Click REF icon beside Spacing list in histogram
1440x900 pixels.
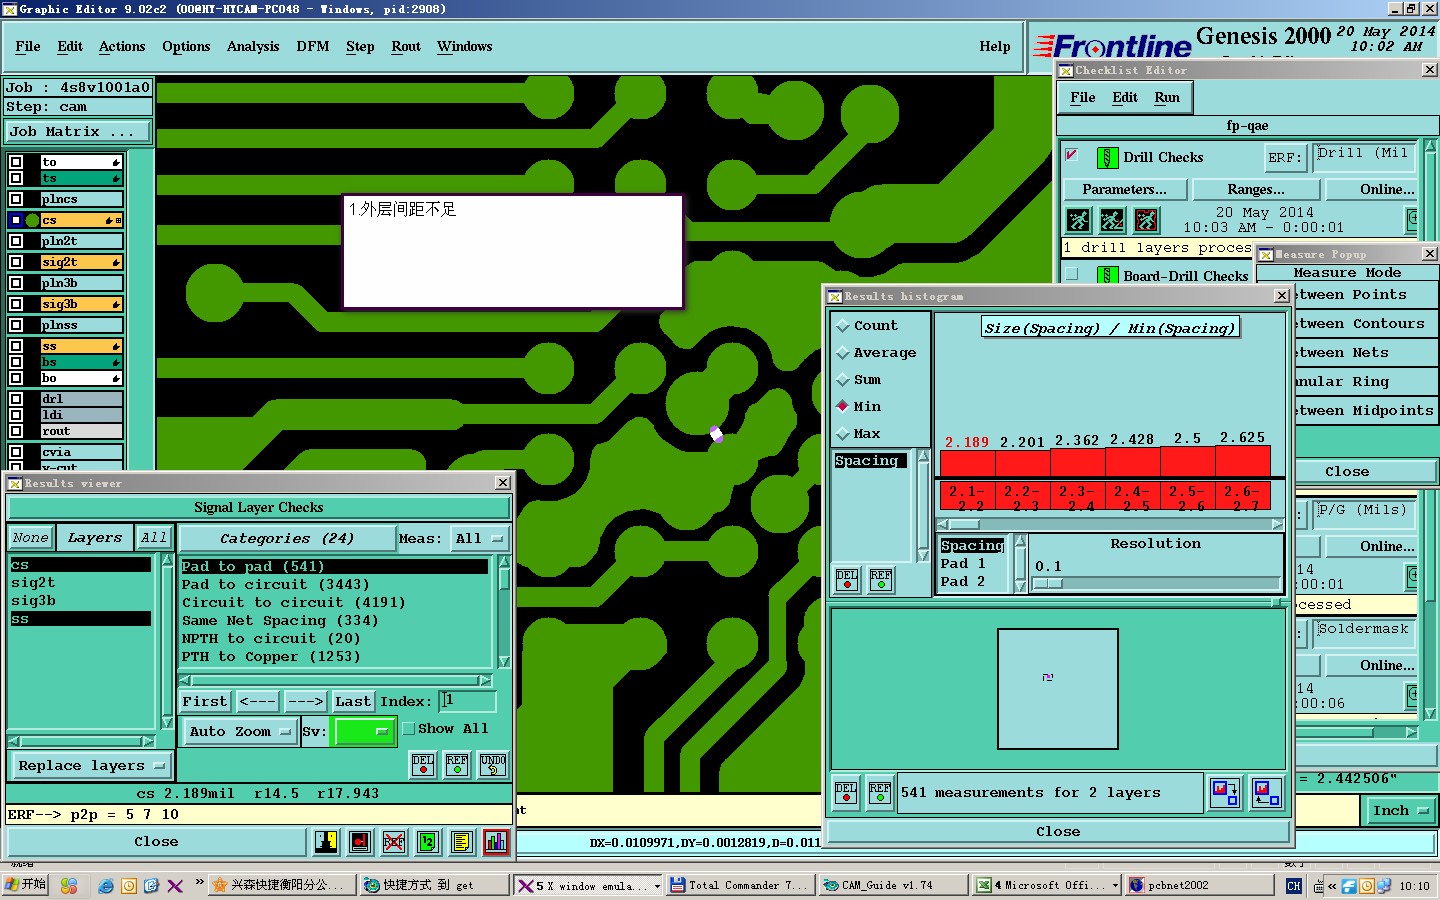[x=881, y=580]
